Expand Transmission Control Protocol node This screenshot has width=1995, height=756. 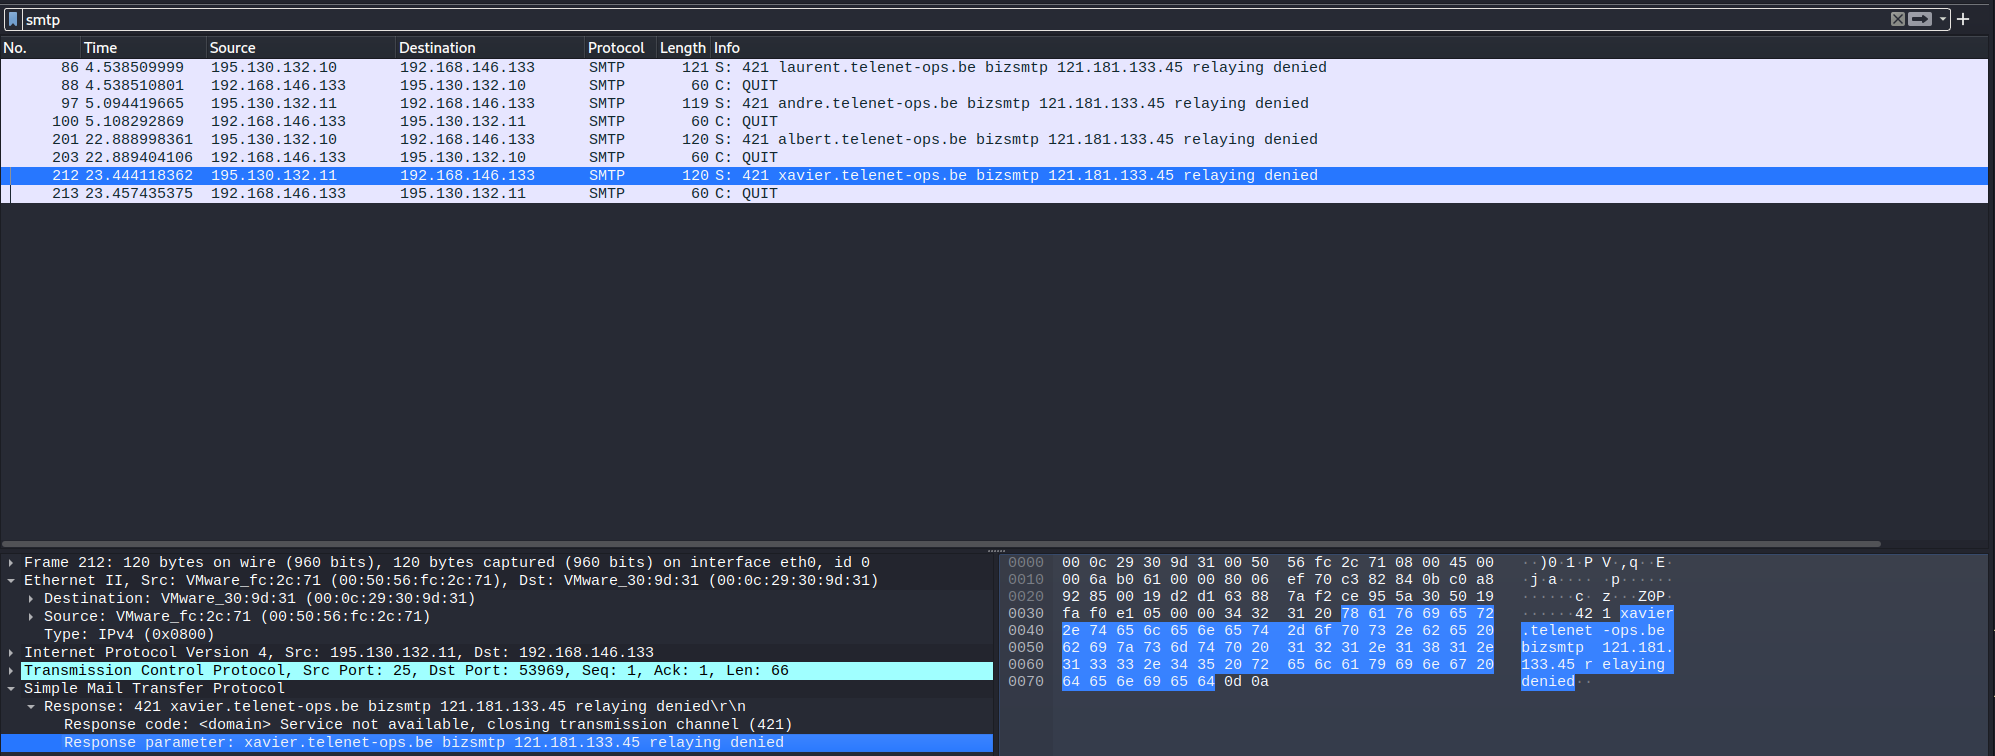click(11, 671)
